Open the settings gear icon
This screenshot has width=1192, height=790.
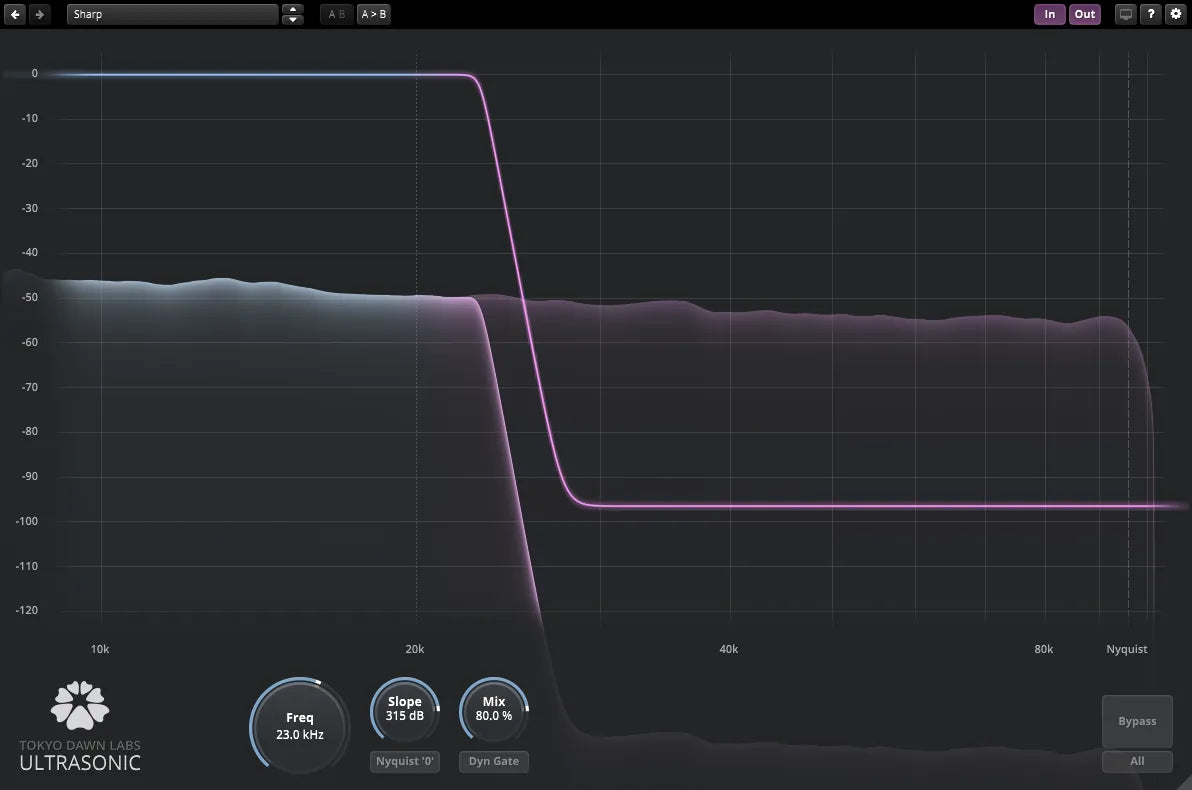pyautogui.click(x=1176, y=14)
